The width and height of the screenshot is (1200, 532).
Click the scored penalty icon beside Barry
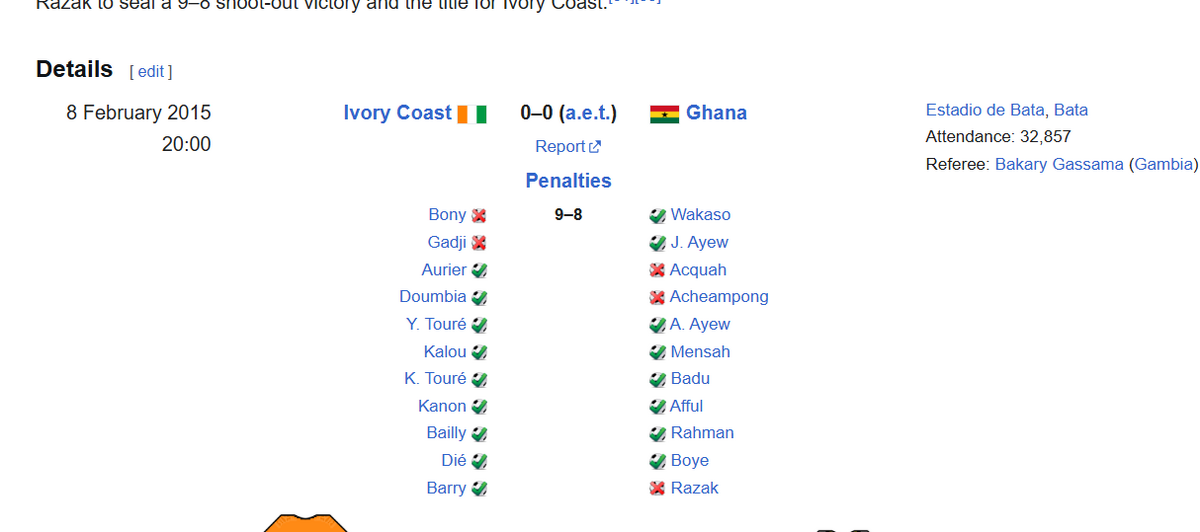click(479, 488)
